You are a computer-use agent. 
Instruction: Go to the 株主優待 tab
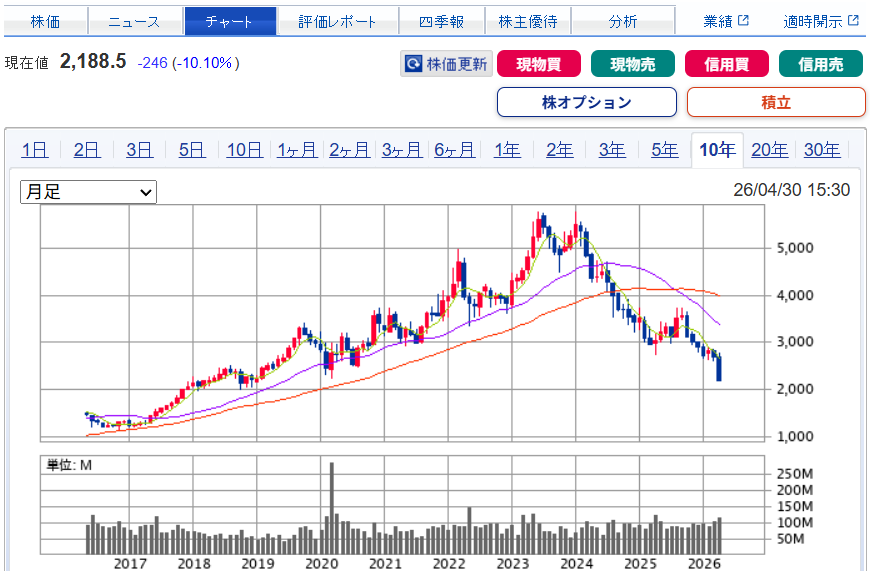[x=528, y=21]
